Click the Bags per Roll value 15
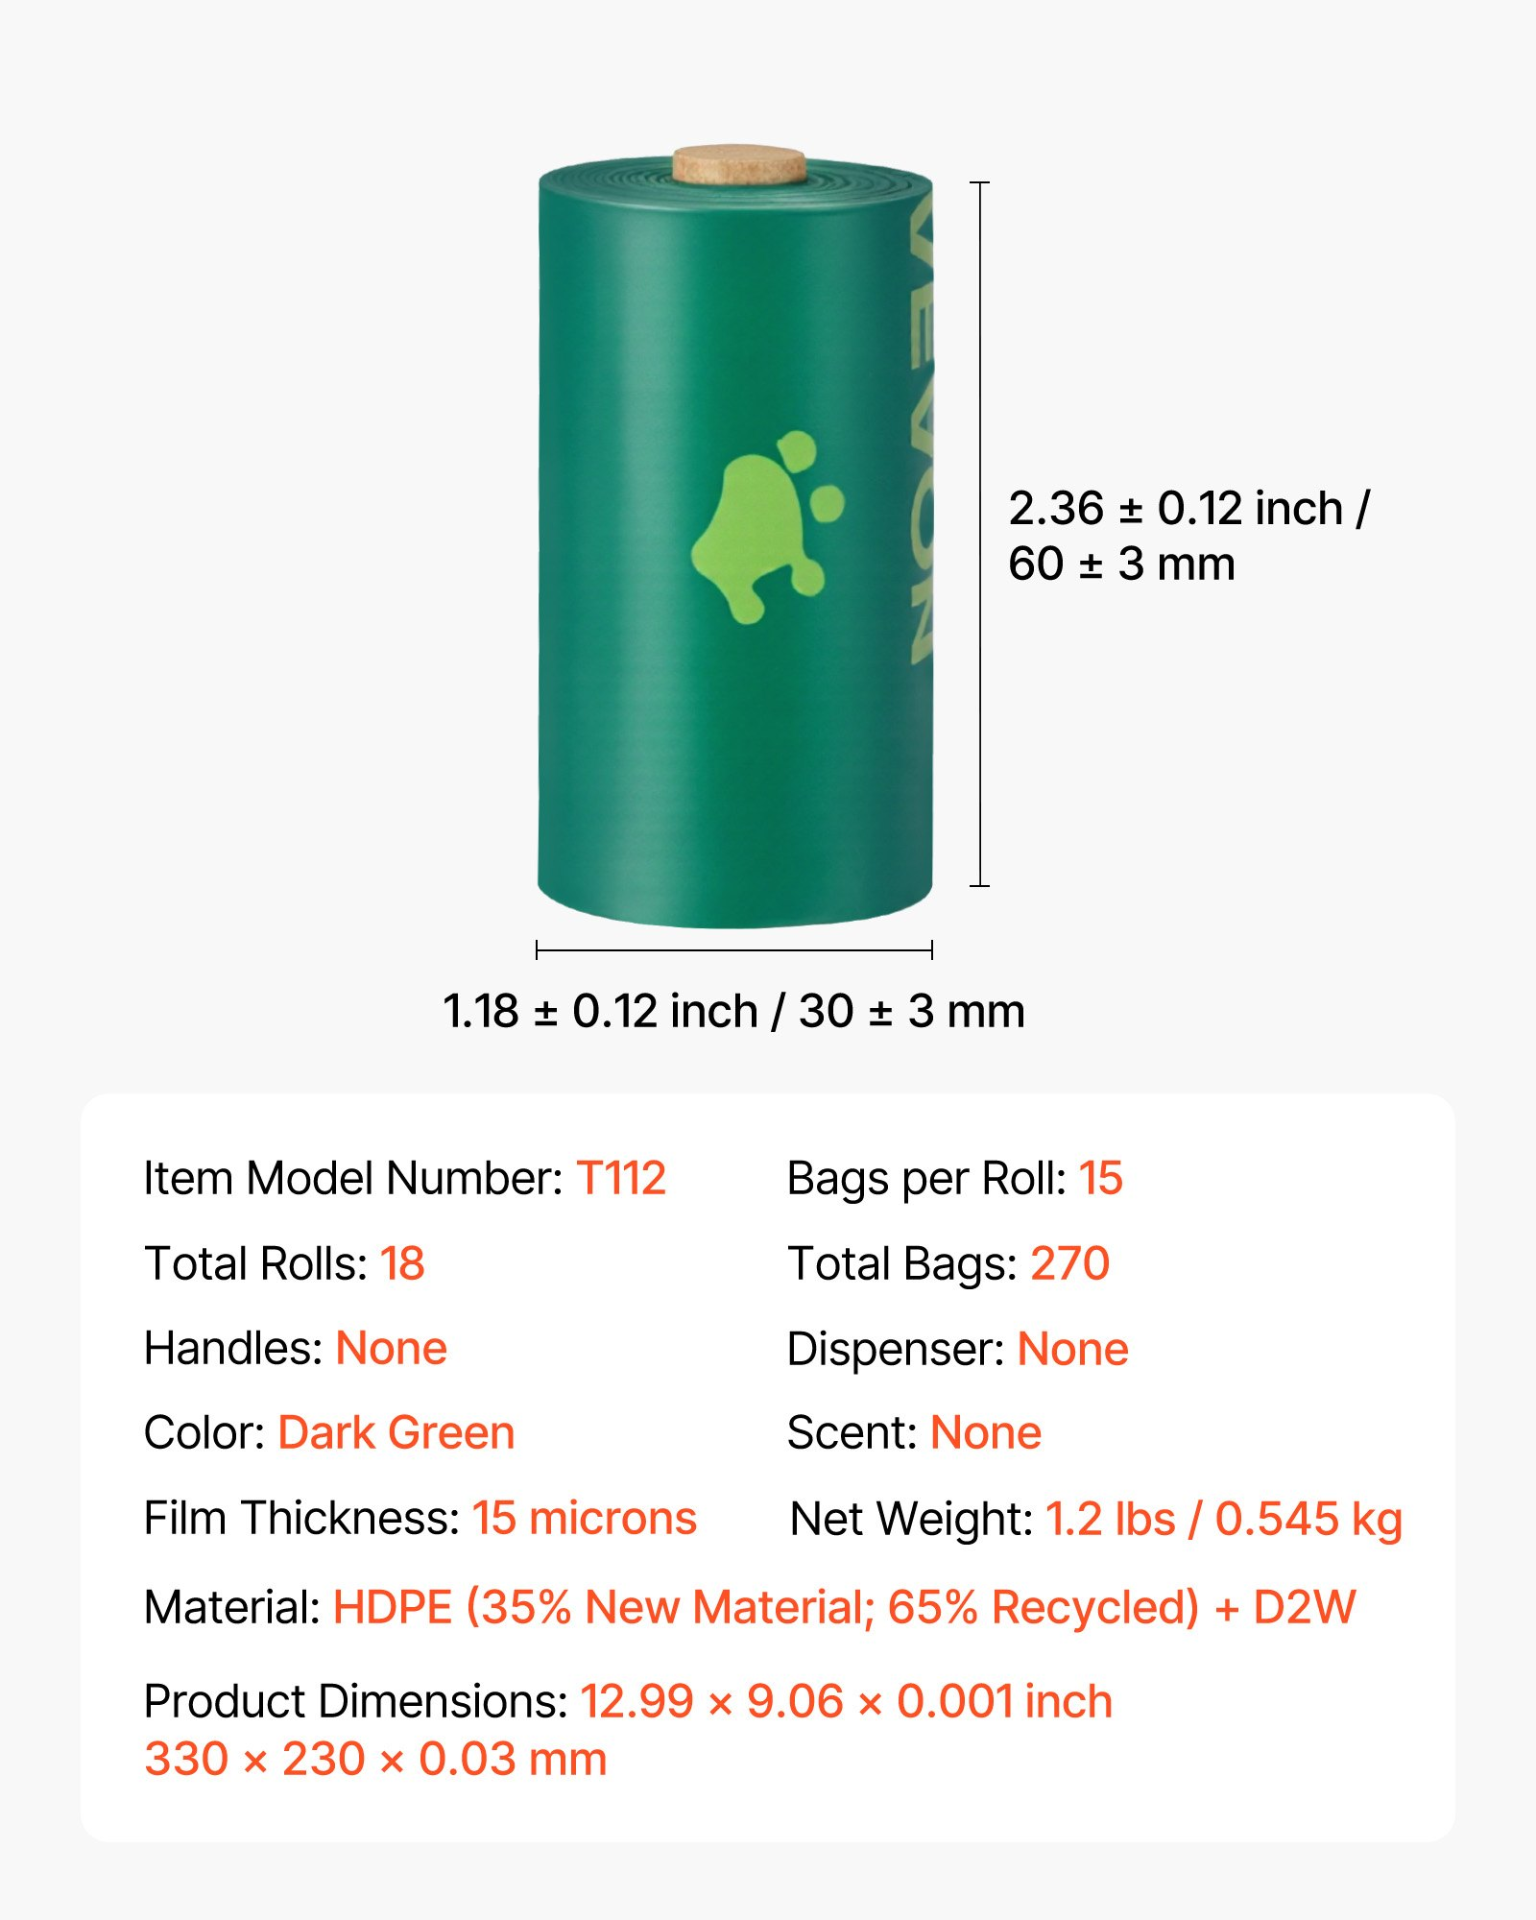 [1100, 1178]
